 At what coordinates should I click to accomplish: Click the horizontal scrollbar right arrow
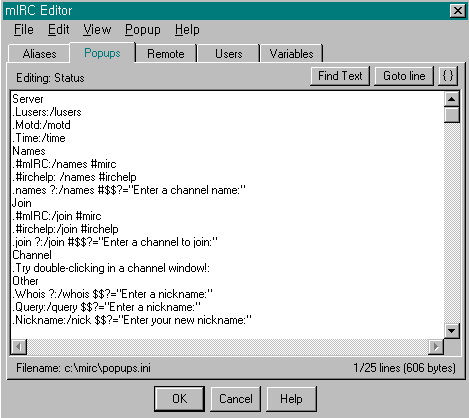(436, 347)
